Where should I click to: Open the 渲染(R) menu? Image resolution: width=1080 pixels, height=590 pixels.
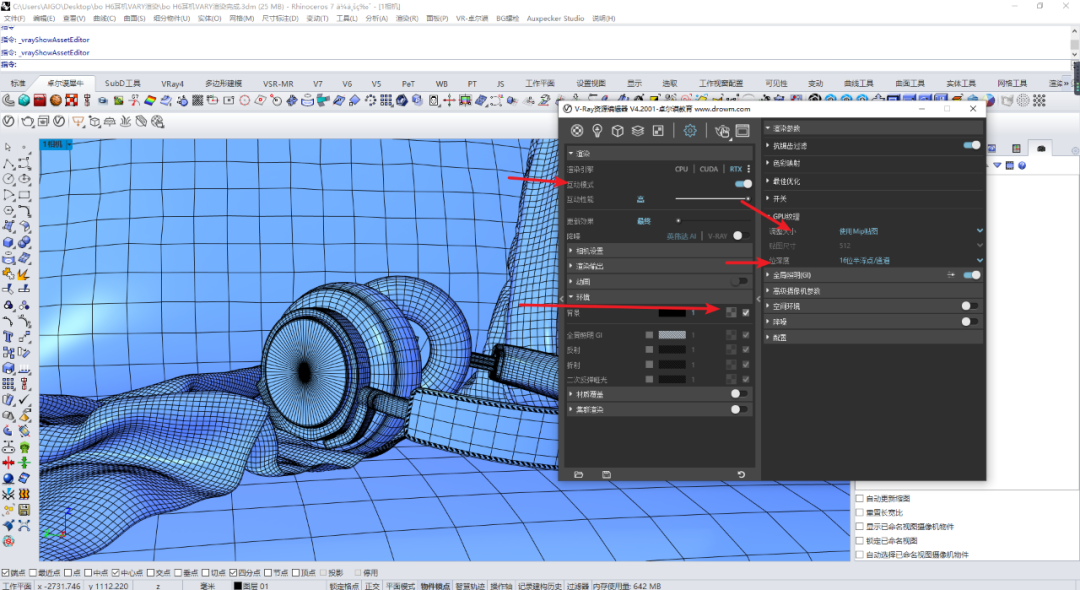point(406,19)
